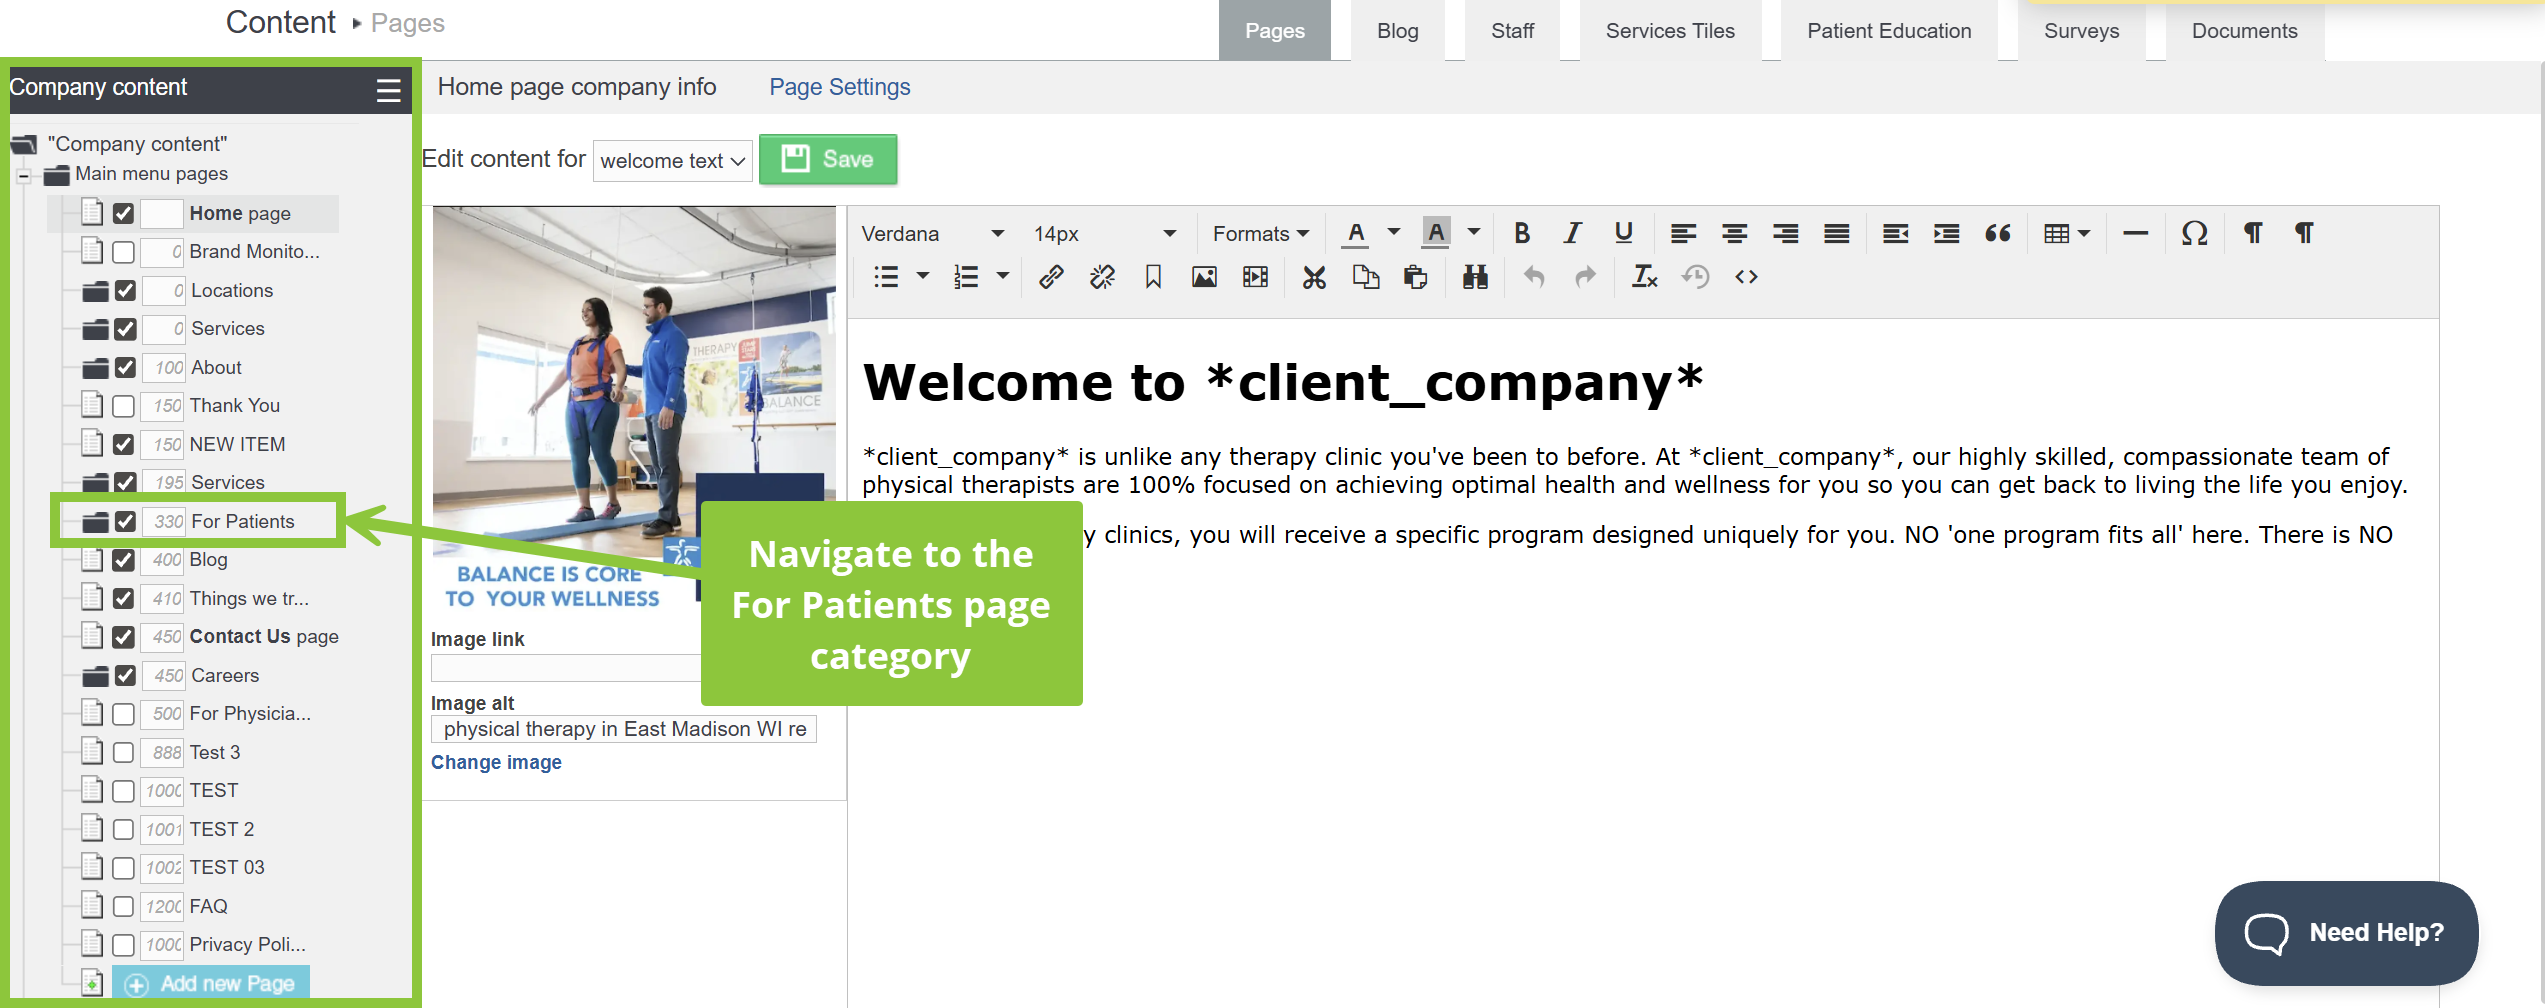Open the special character (omega) picker

[x=2194, y=234]
